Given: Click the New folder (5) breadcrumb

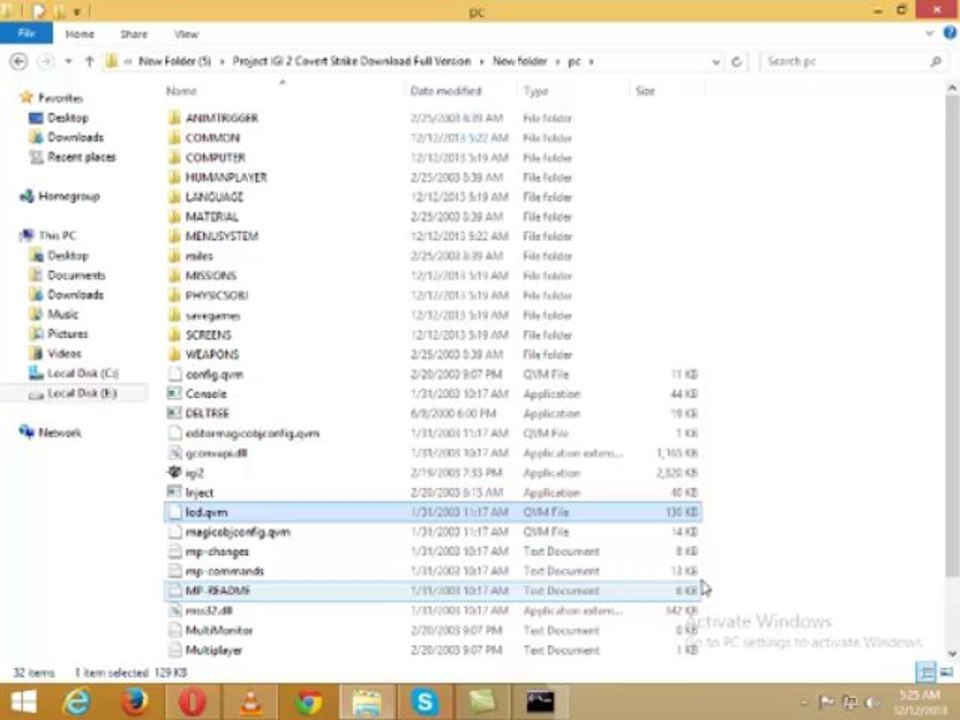Looking at the screenshot, I should (x=174, y=61).
